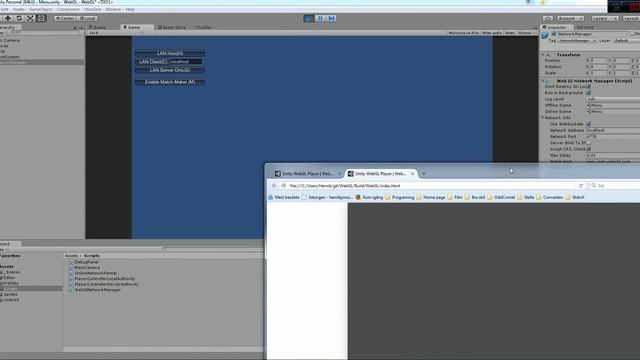Open a new browser tab with plus button

(x=424, y=174)
